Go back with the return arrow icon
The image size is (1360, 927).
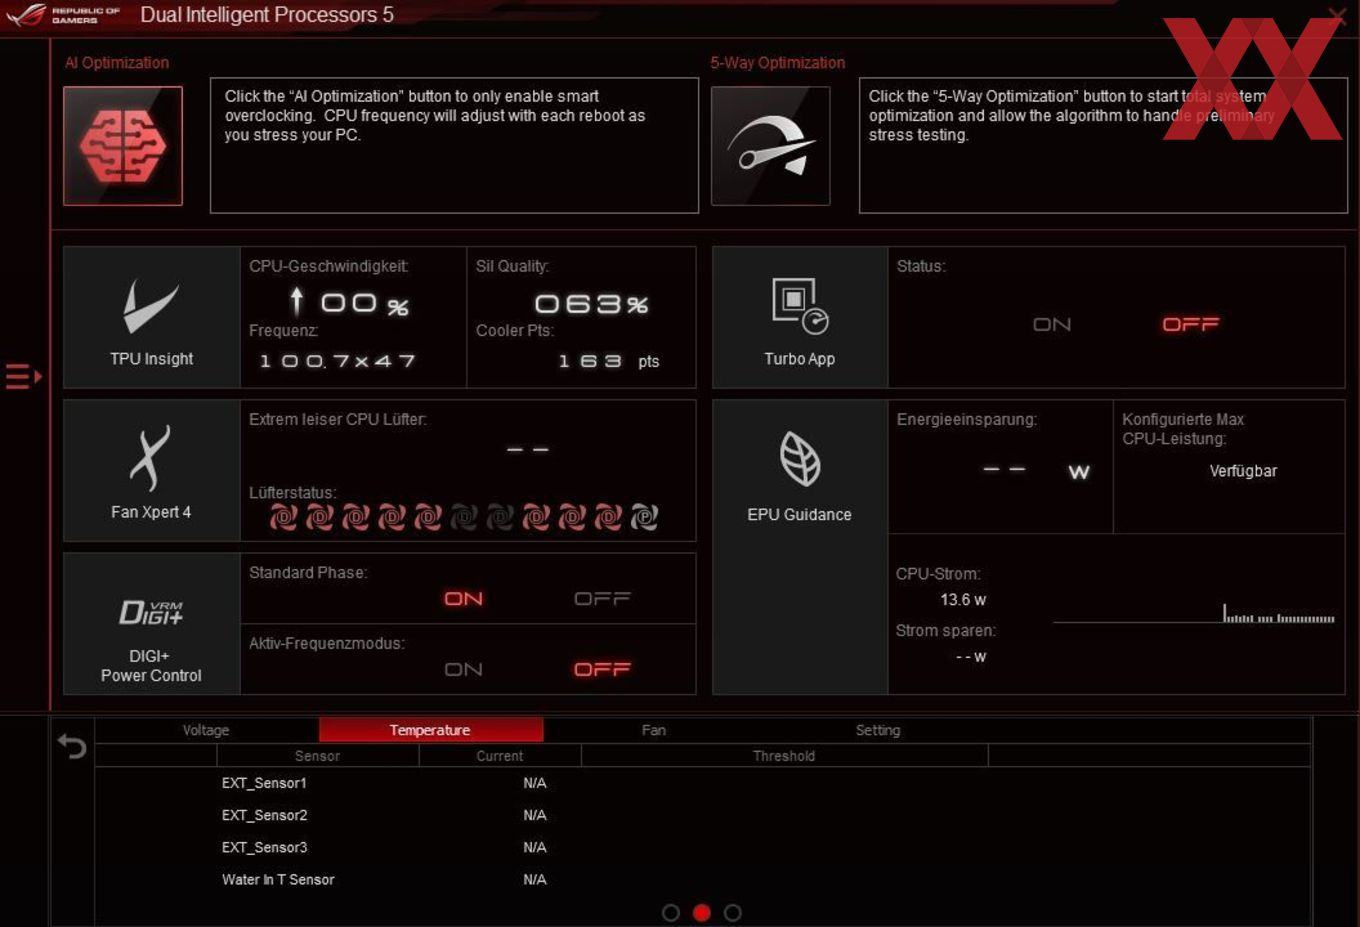pyautogui.click(x=72, y=746)
